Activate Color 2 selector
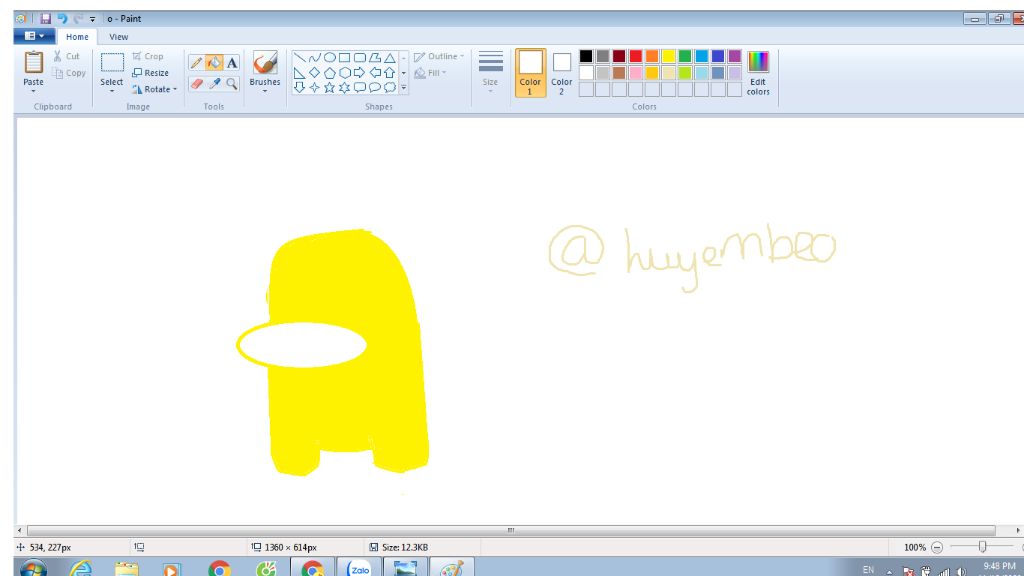This screenshot has width=1024, height=576. pyautogui.click(x=562, y=72)
